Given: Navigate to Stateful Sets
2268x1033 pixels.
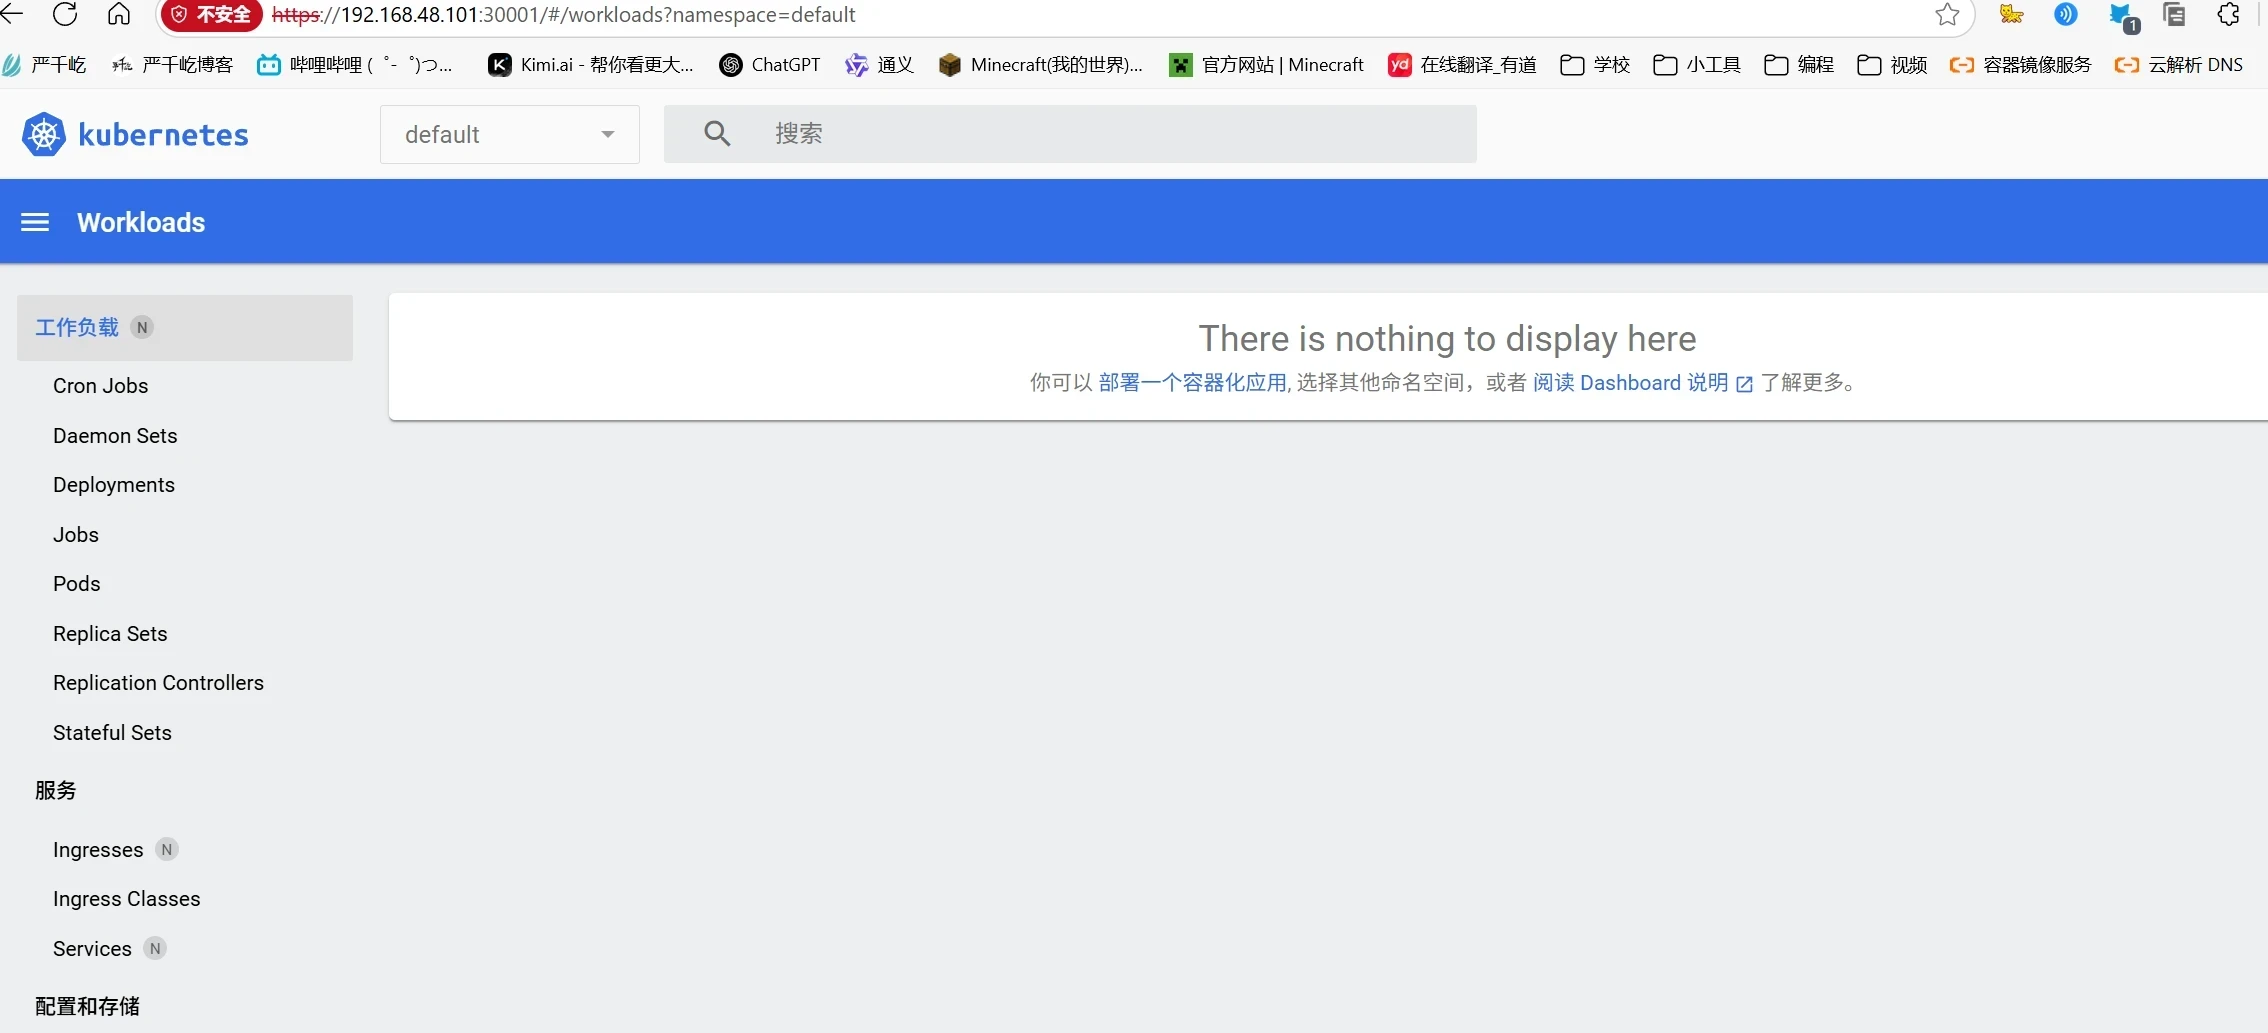Looking at the screenshot, I should pos(112,733).
